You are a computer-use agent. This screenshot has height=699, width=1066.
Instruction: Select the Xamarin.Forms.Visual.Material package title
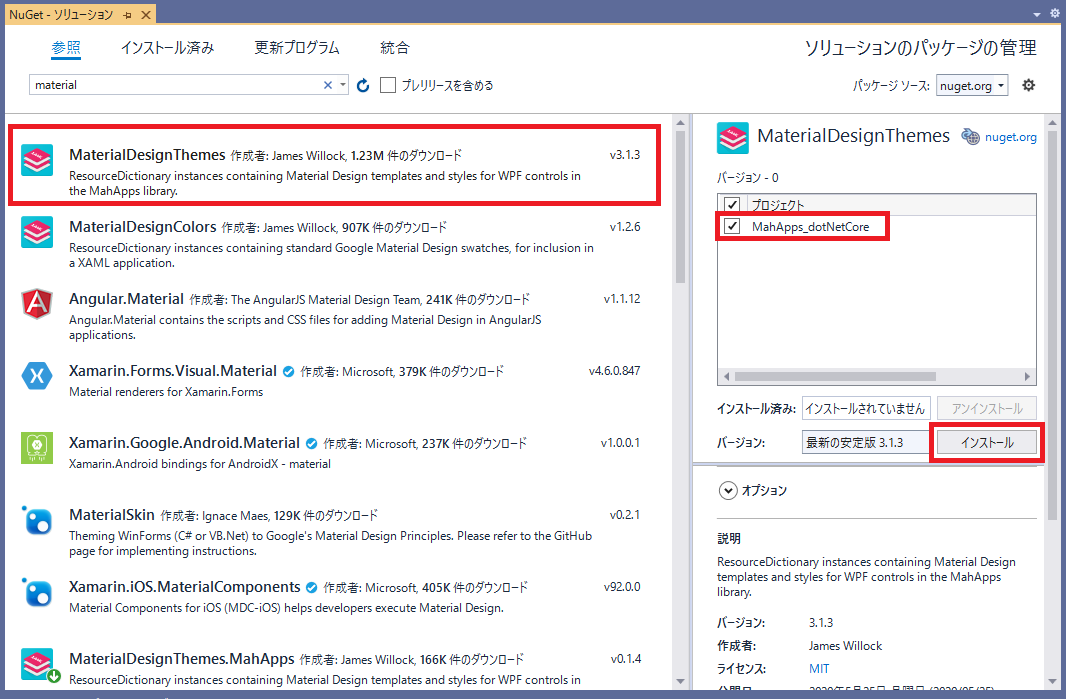173,371
